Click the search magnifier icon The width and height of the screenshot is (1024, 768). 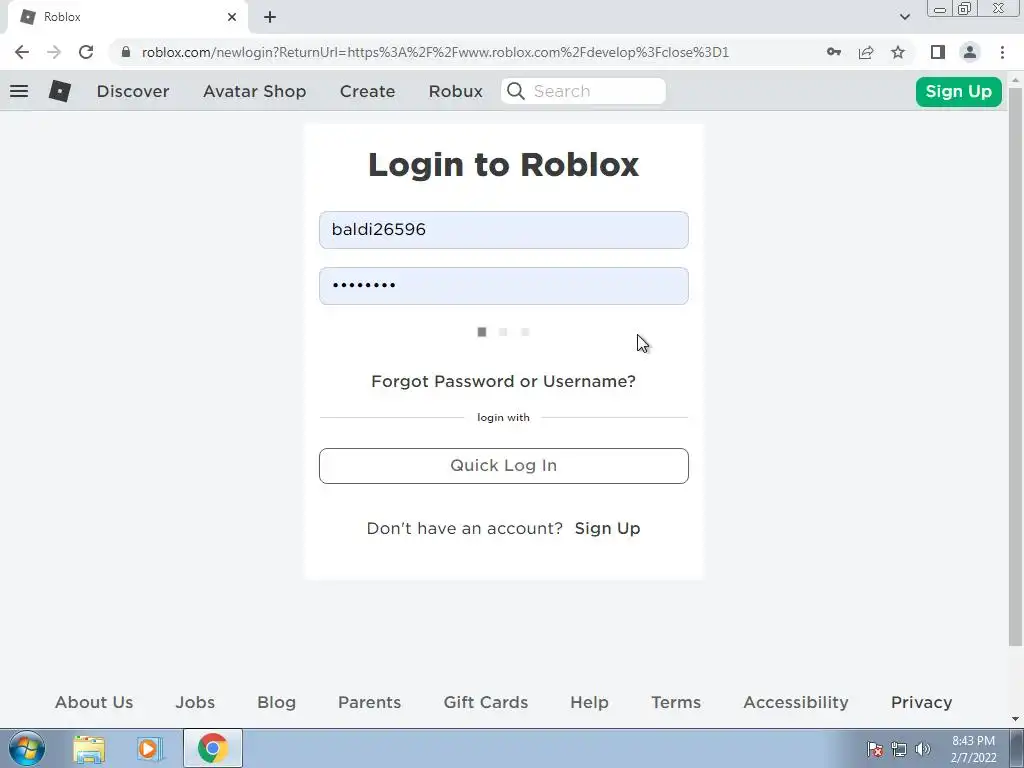515,91
